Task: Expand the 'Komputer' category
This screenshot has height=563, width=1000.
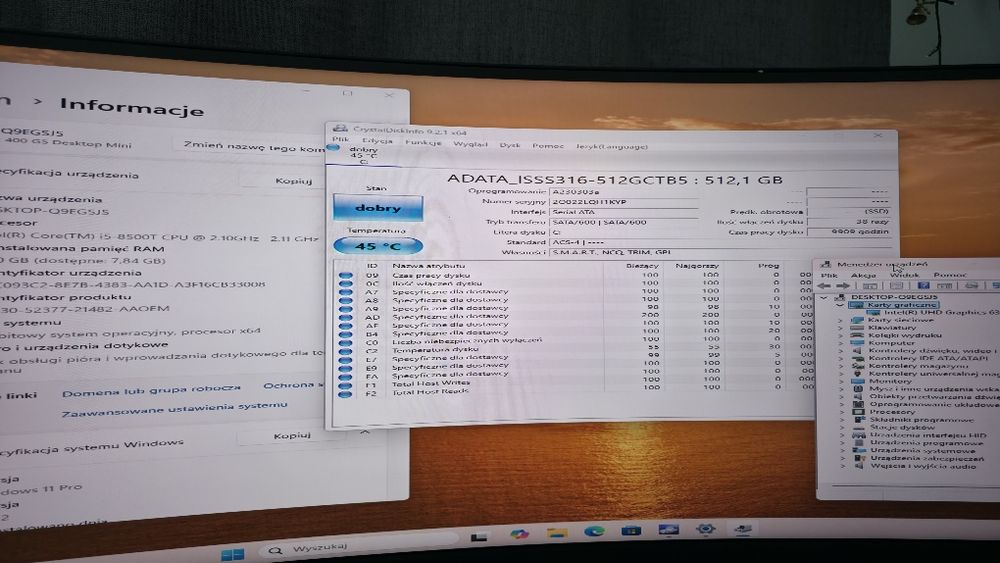Action: [x=841, y=343]
